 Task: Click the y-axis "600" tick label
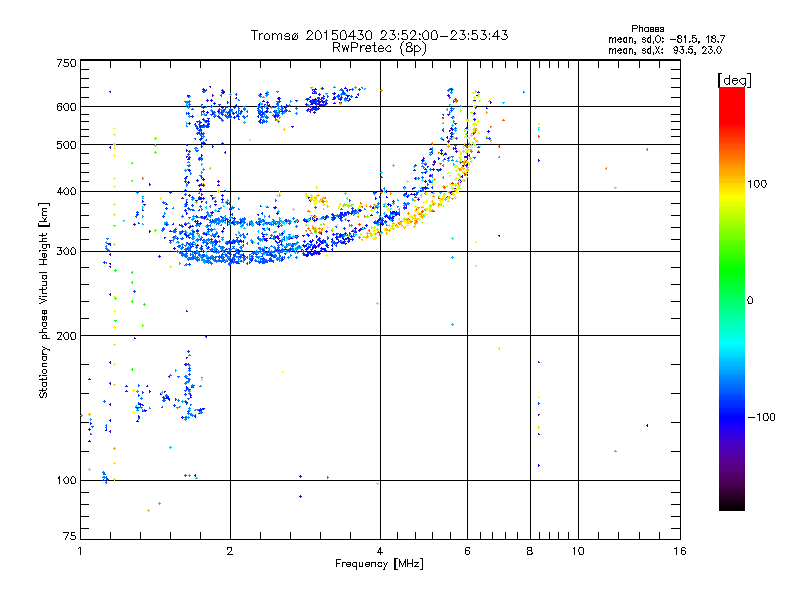pyautogui.click(x=66, y=107)
